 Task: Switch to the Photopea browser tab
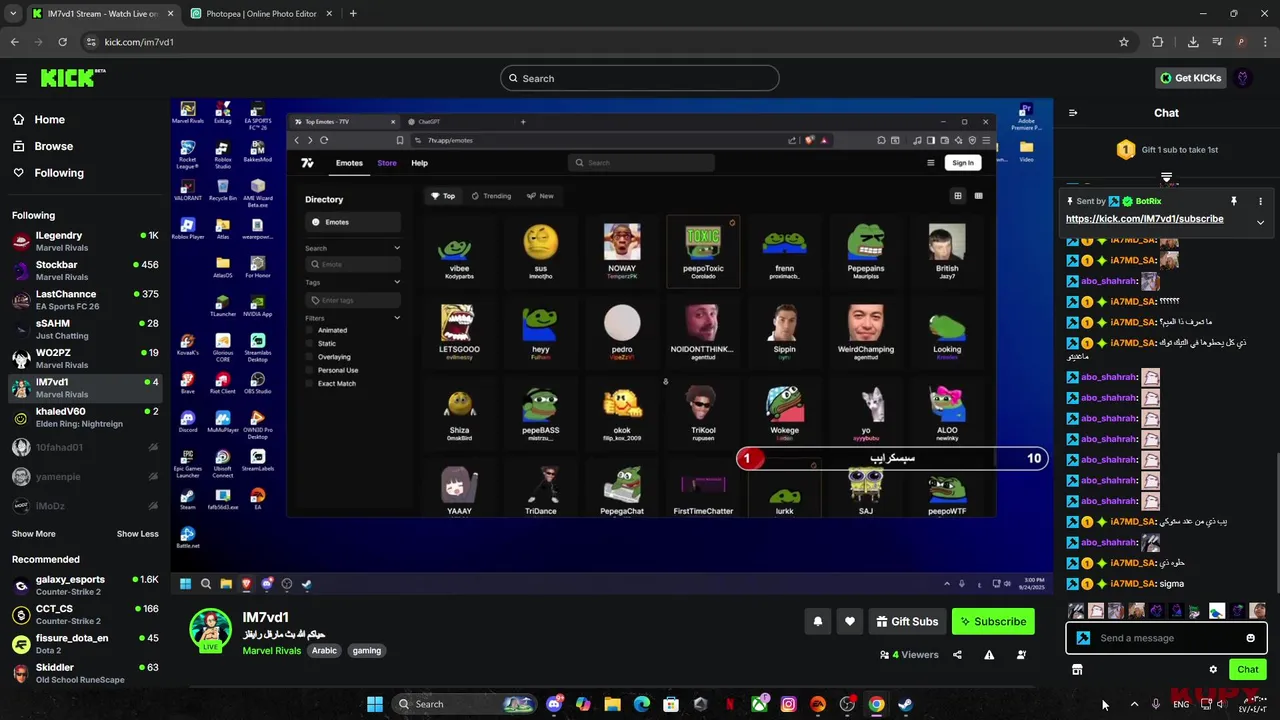tap(260, 14)
